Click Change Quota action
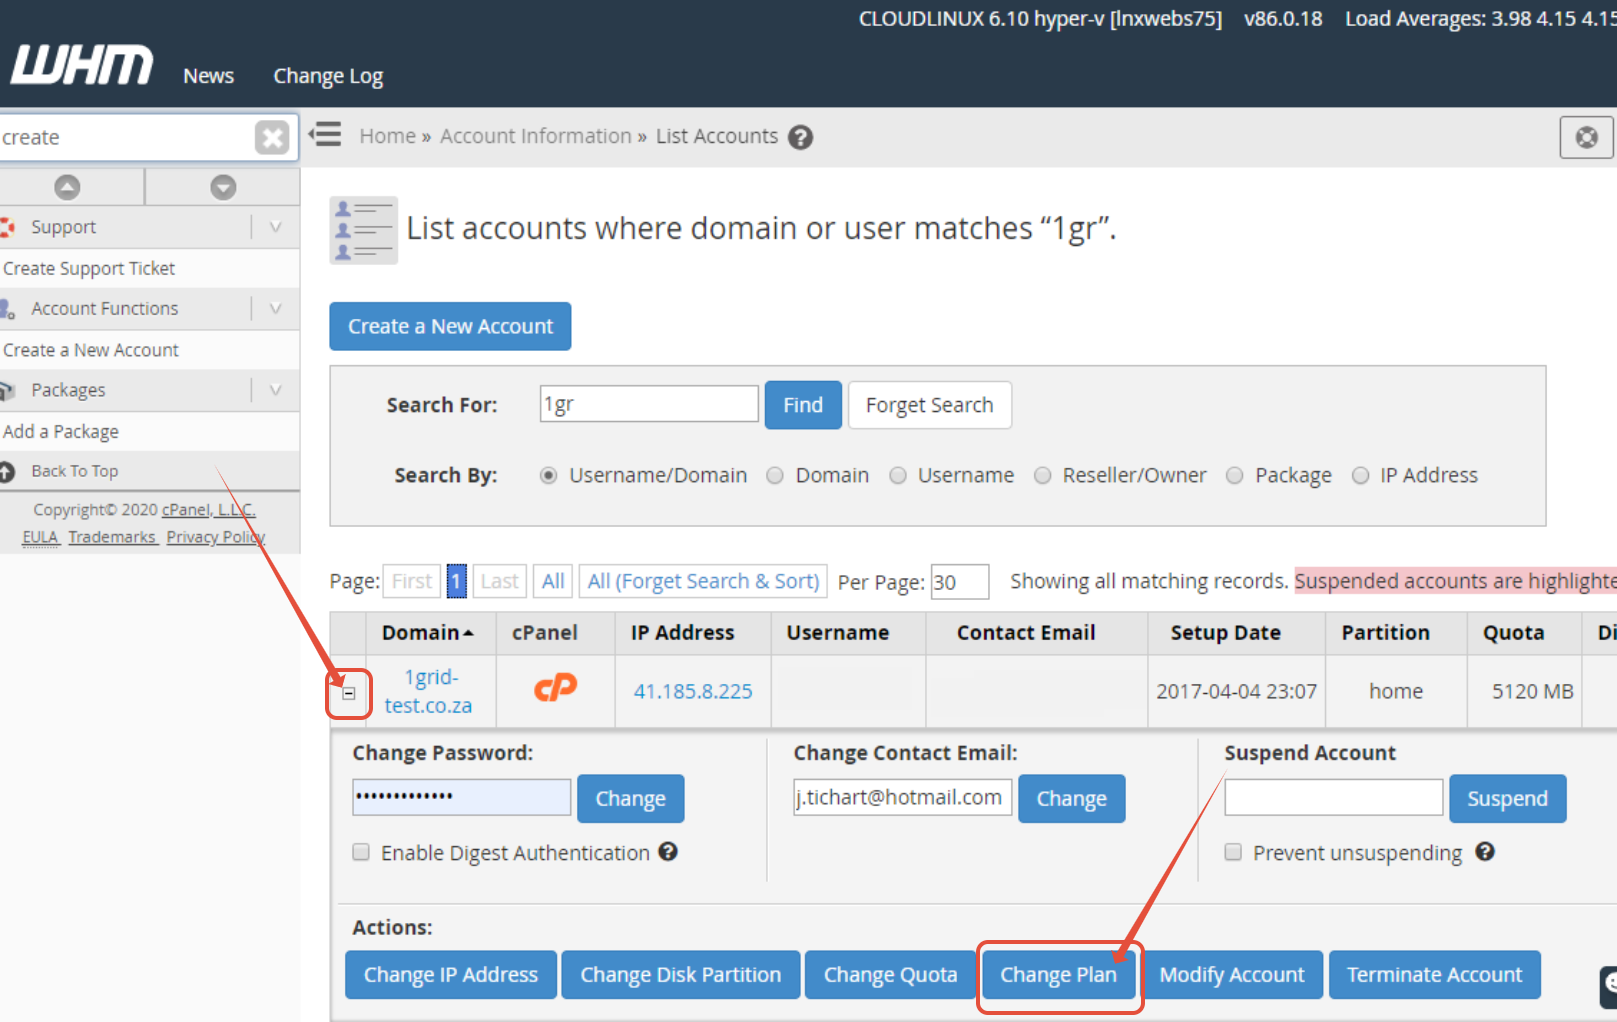The height and width of the screenshot is (1022, 1617). 891,975
